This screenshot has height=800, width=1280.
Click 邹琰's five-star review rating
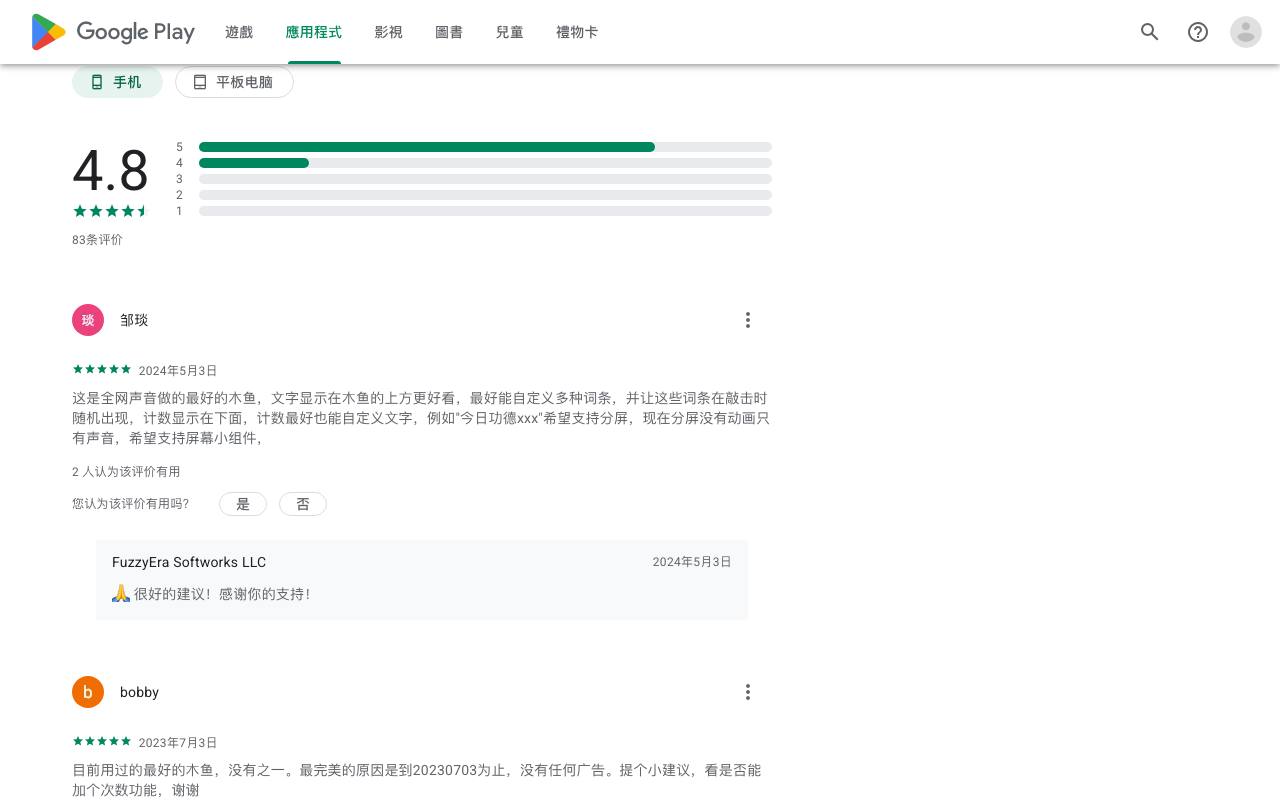coord(102,369)
